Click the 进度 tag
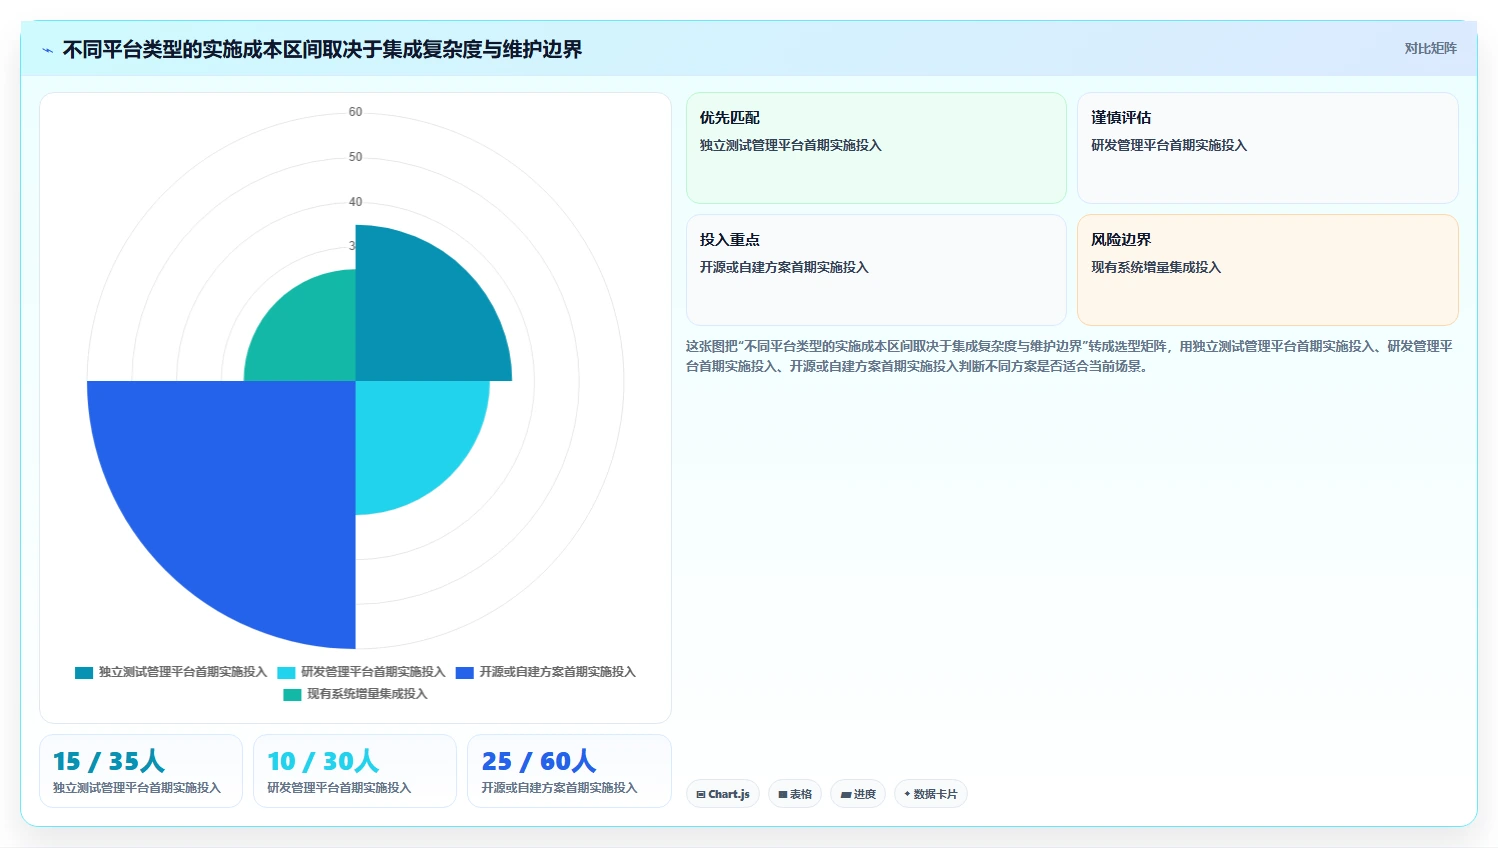1498x848 pixels. pyautogui.click(x=858, y=794)
